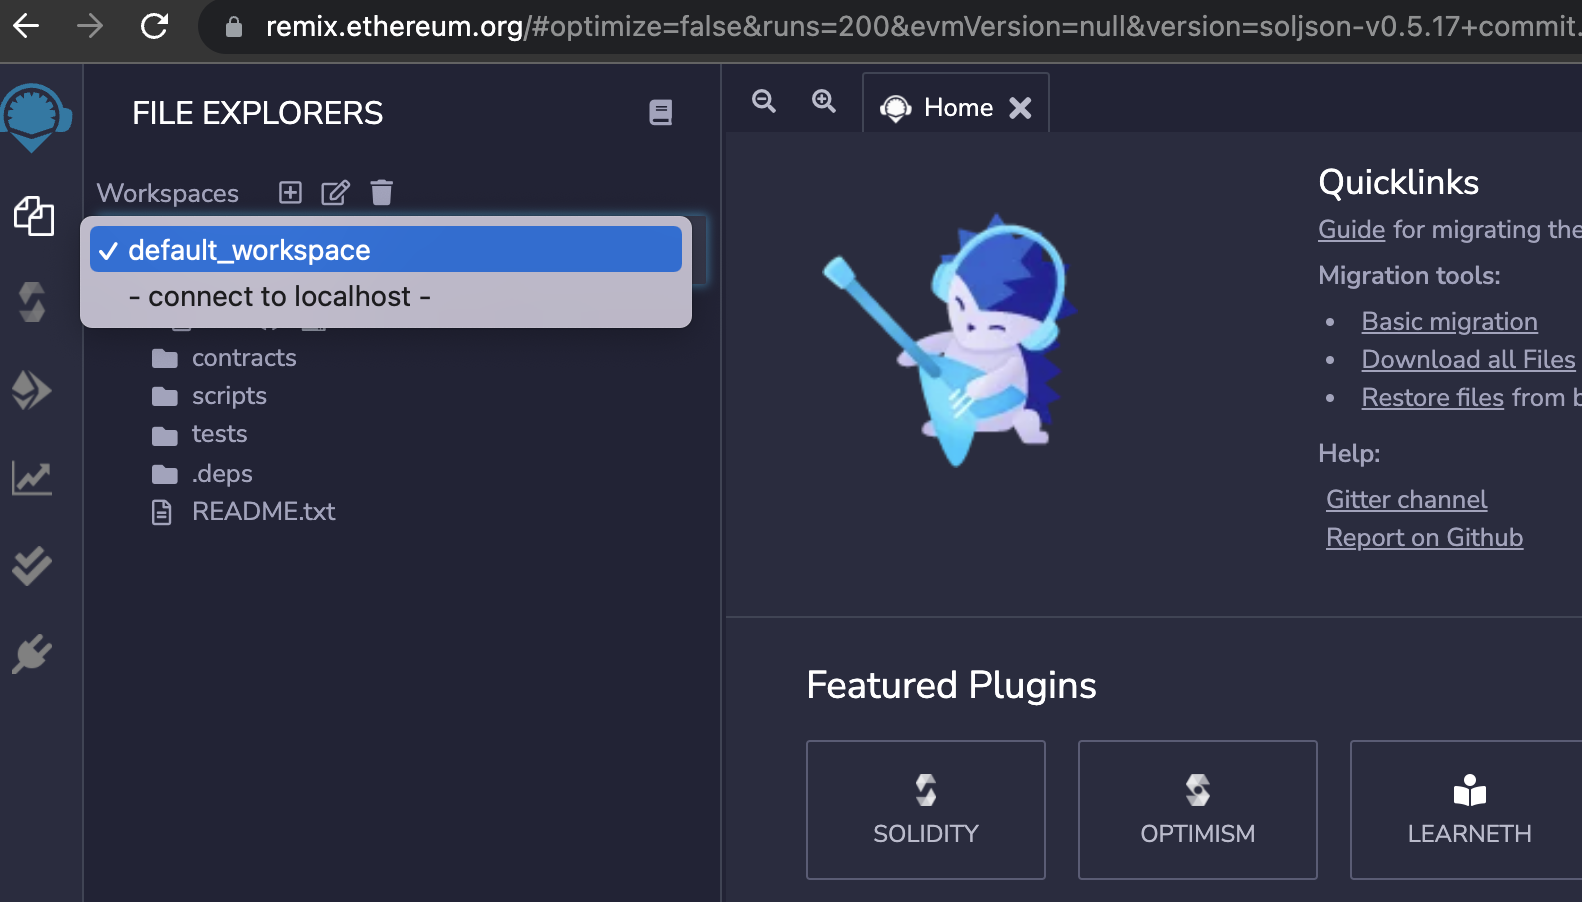Open the Gitter channel link
Viewport: 1582px width, 902px height.
[x=1406, y=500]
